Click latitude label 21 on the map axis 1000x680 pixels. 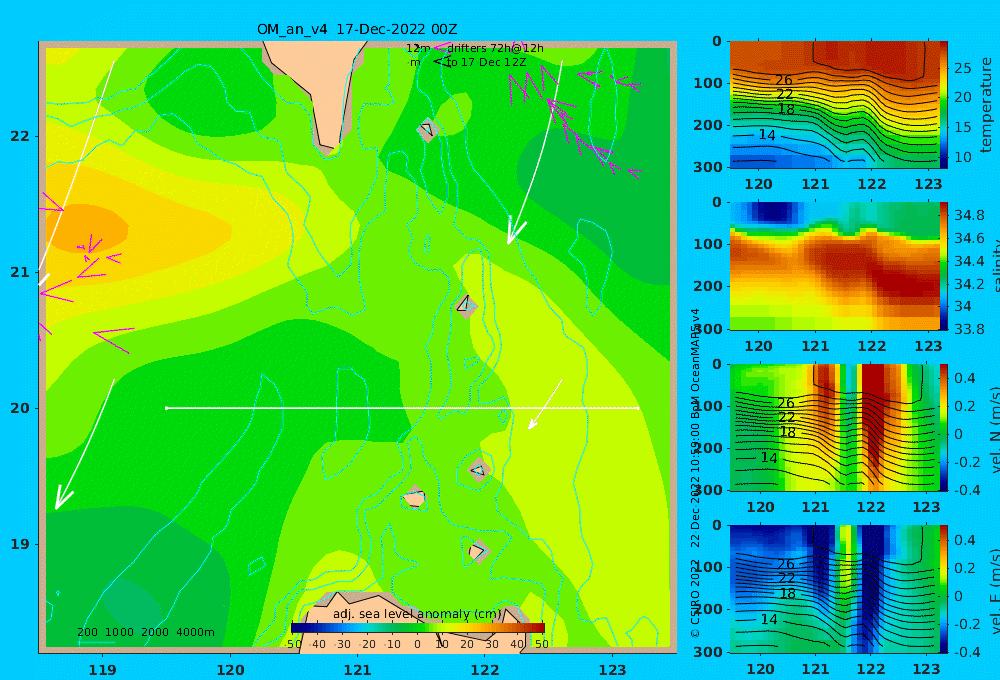click(20, 272)
